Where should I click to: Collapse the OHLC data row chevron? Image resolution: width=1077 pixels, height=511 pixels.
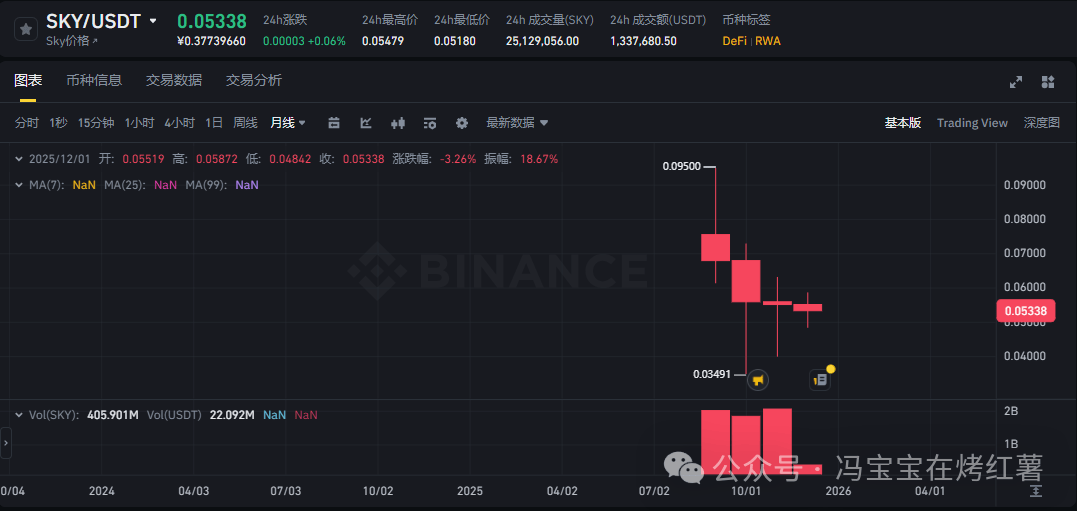pyautogui.click(x=19, y=159)
